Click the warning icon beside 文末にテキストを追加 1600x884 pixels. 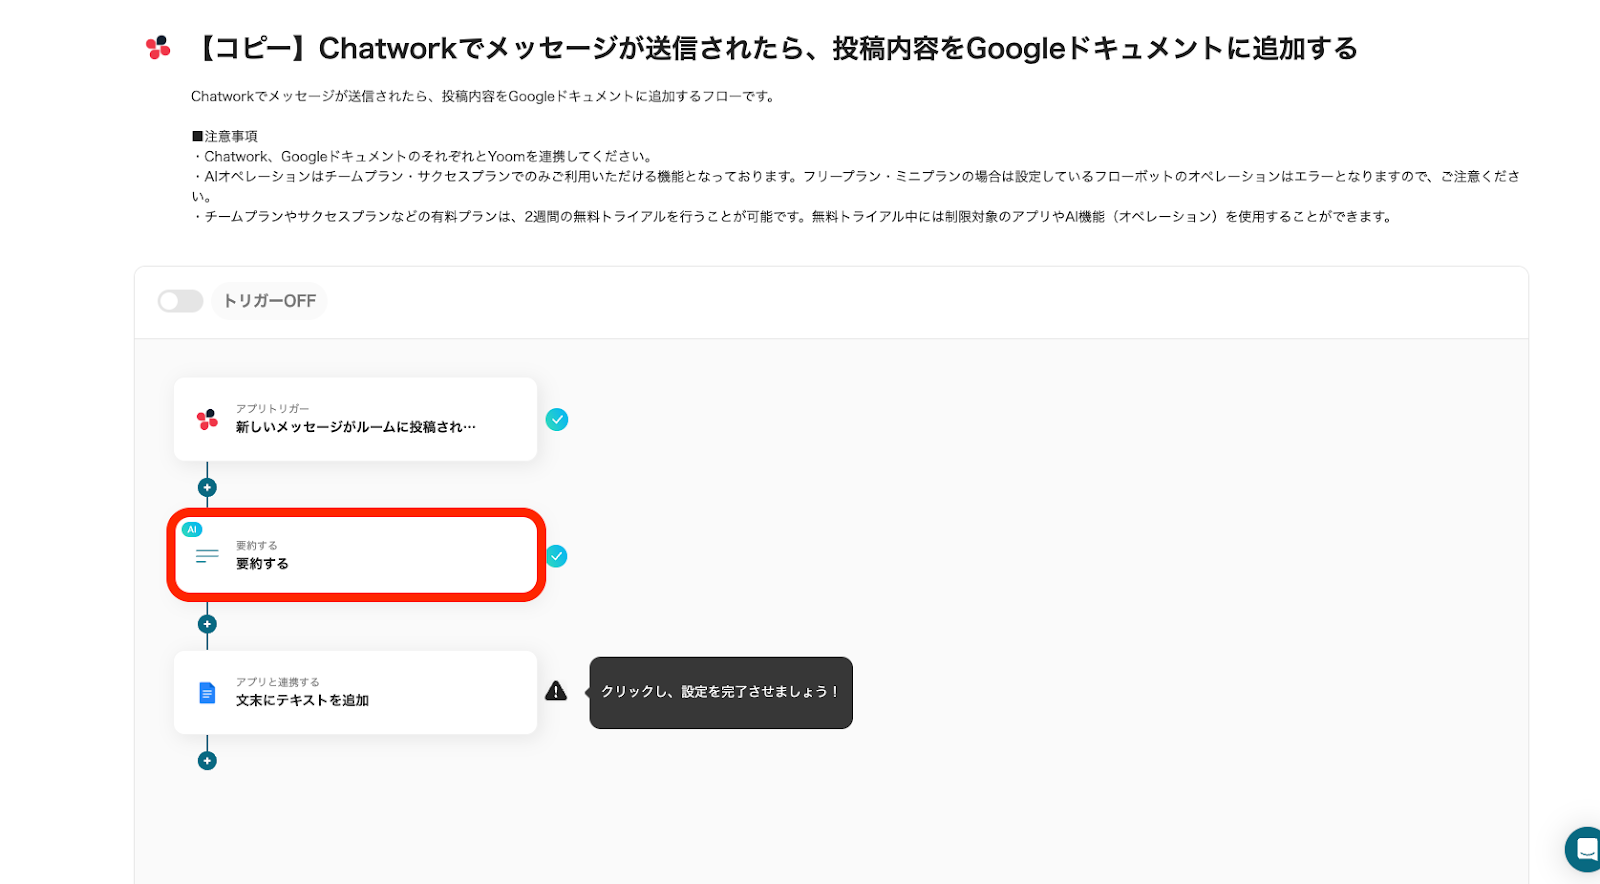tap(556, 691)
